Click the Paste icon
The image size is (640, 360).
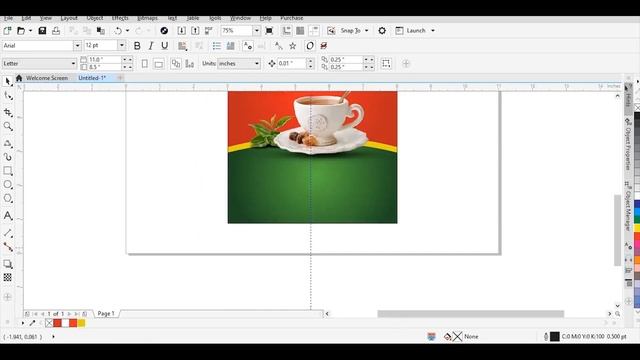coord(100,31)
